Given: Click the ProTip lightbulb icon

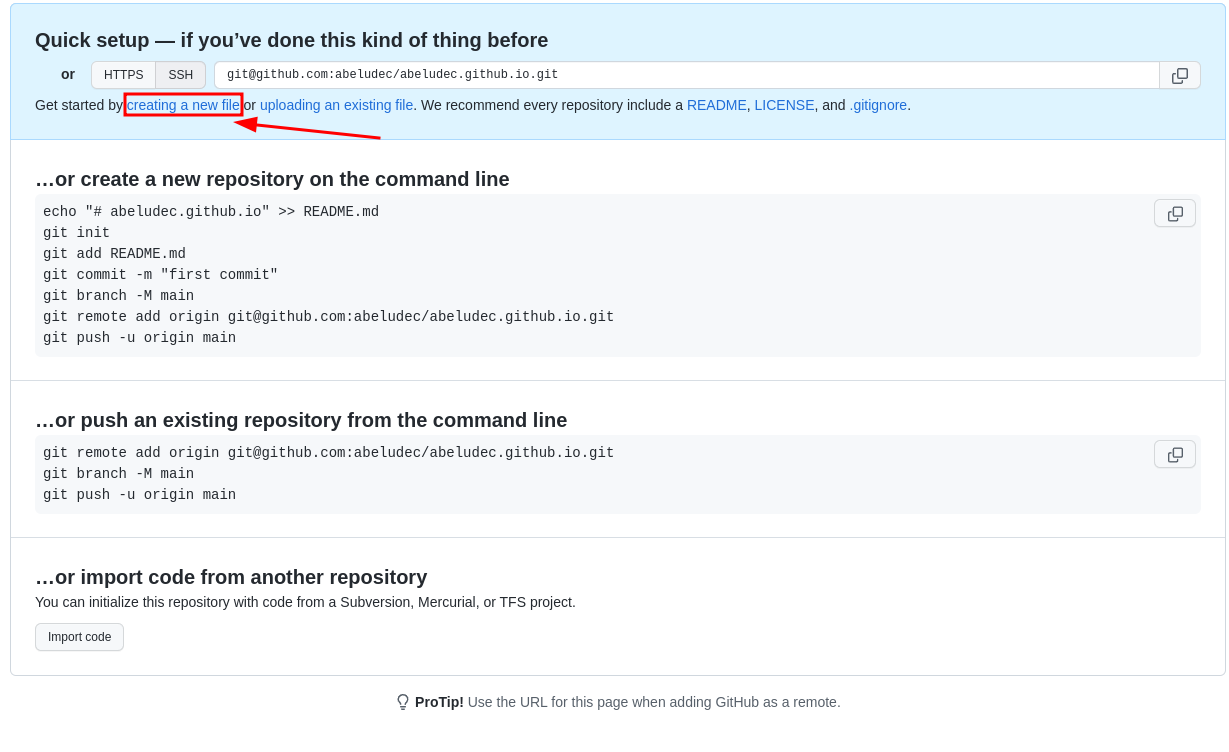Looking at the screenshot, I should point(403,701).
